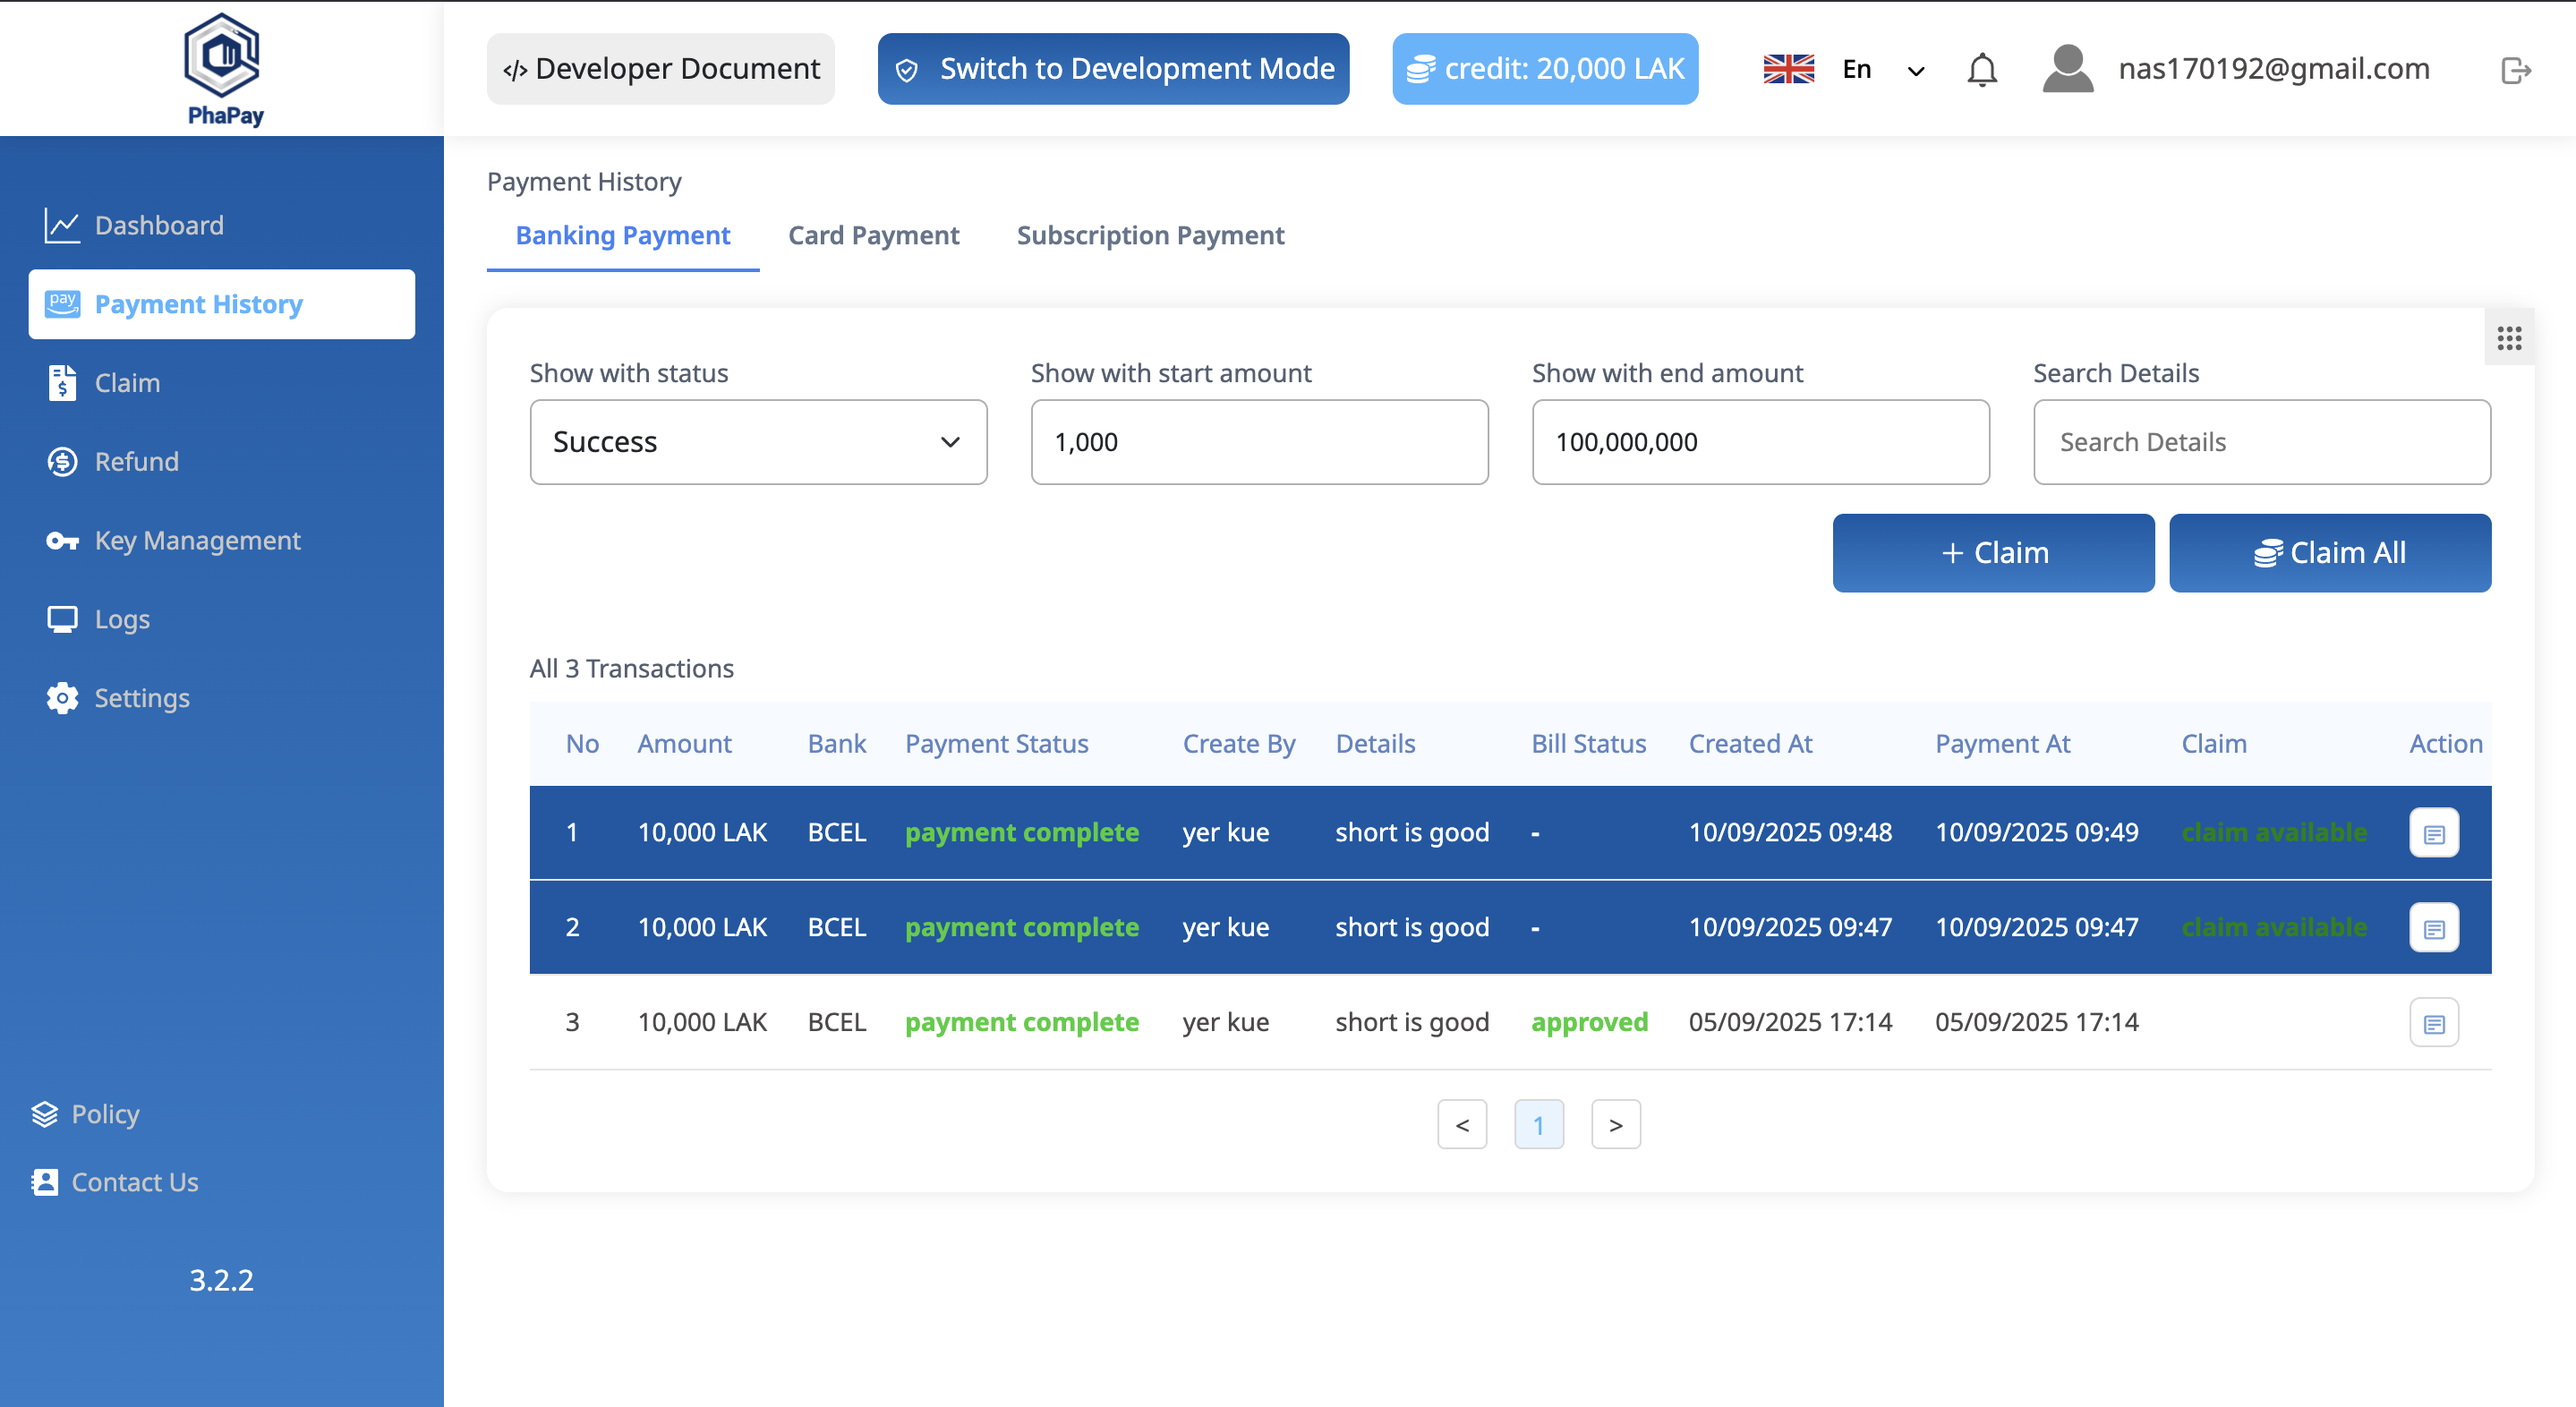The image size is (2576, 1407).
Task: Click the user avatar icon
Action: click(2067, 69)
